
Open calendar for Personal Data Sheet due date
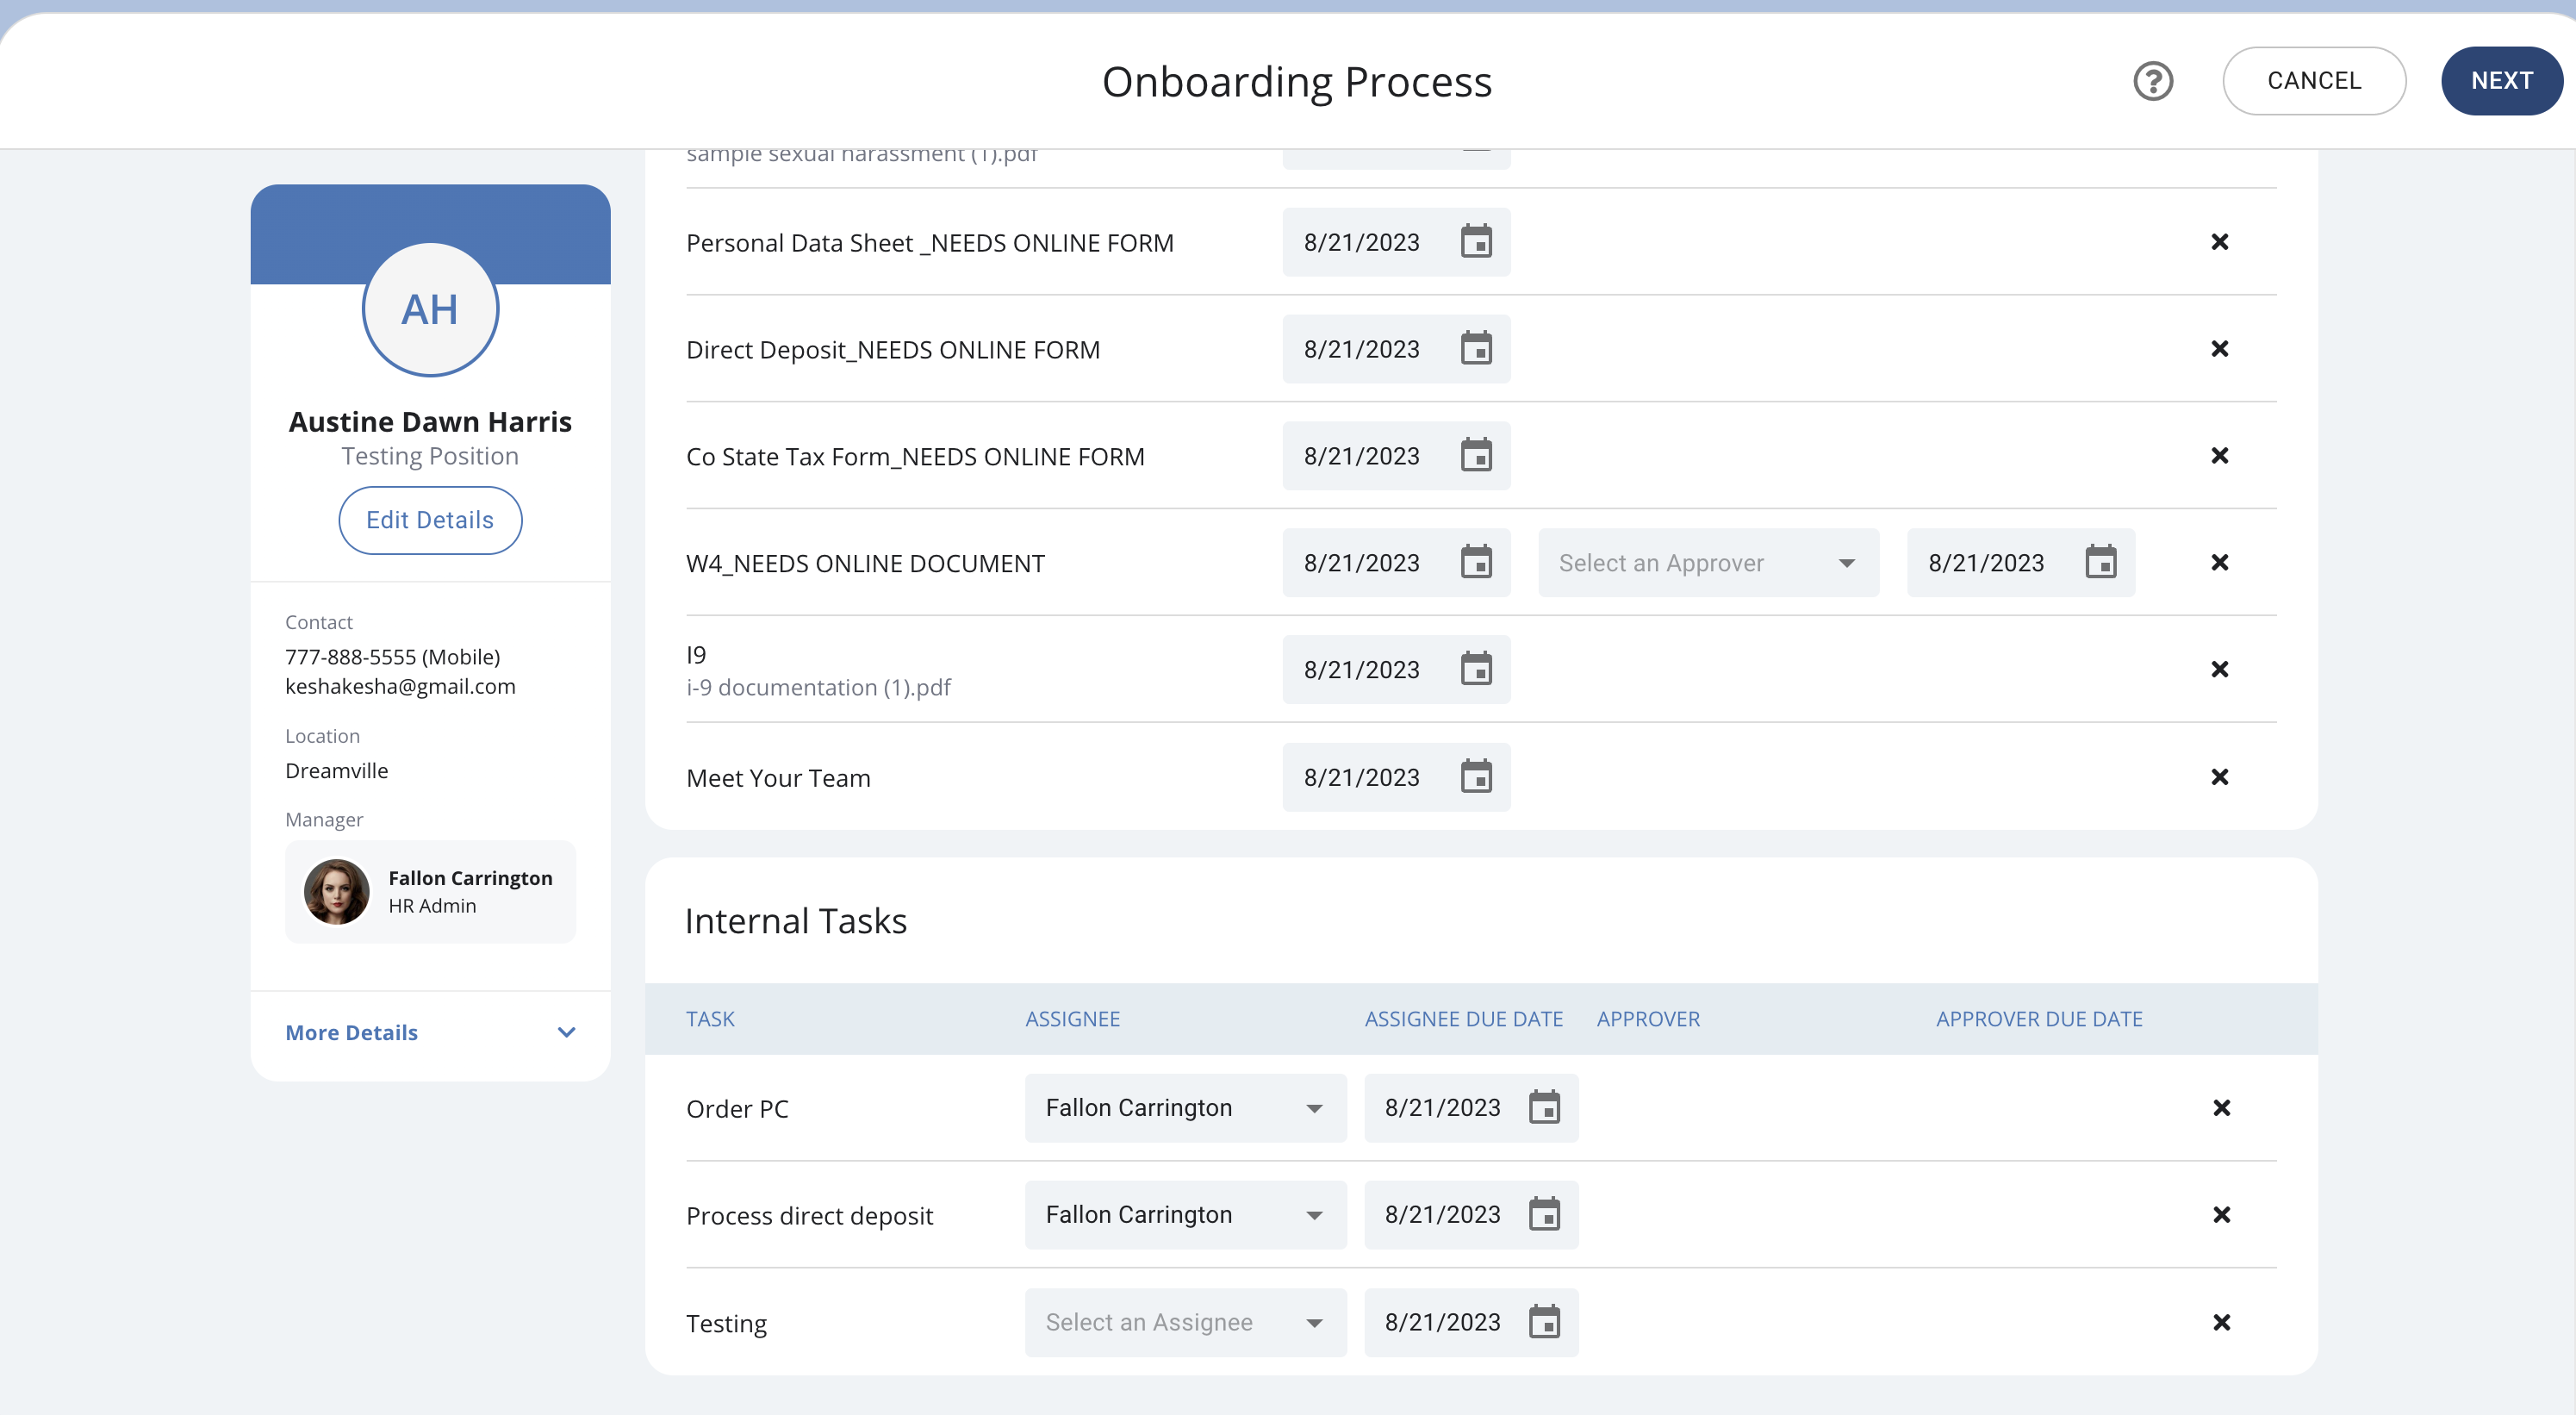(x=1476, y=242)
